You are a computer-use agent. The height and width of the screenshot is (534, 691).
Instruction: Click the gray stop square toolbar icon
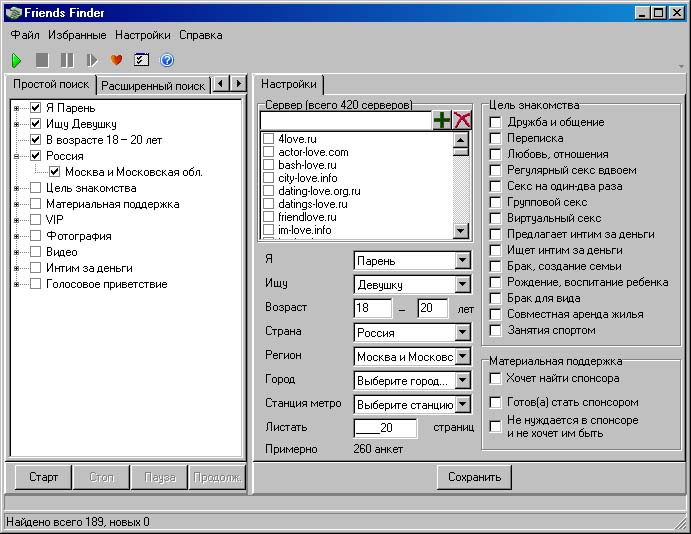tap(42, 60)
